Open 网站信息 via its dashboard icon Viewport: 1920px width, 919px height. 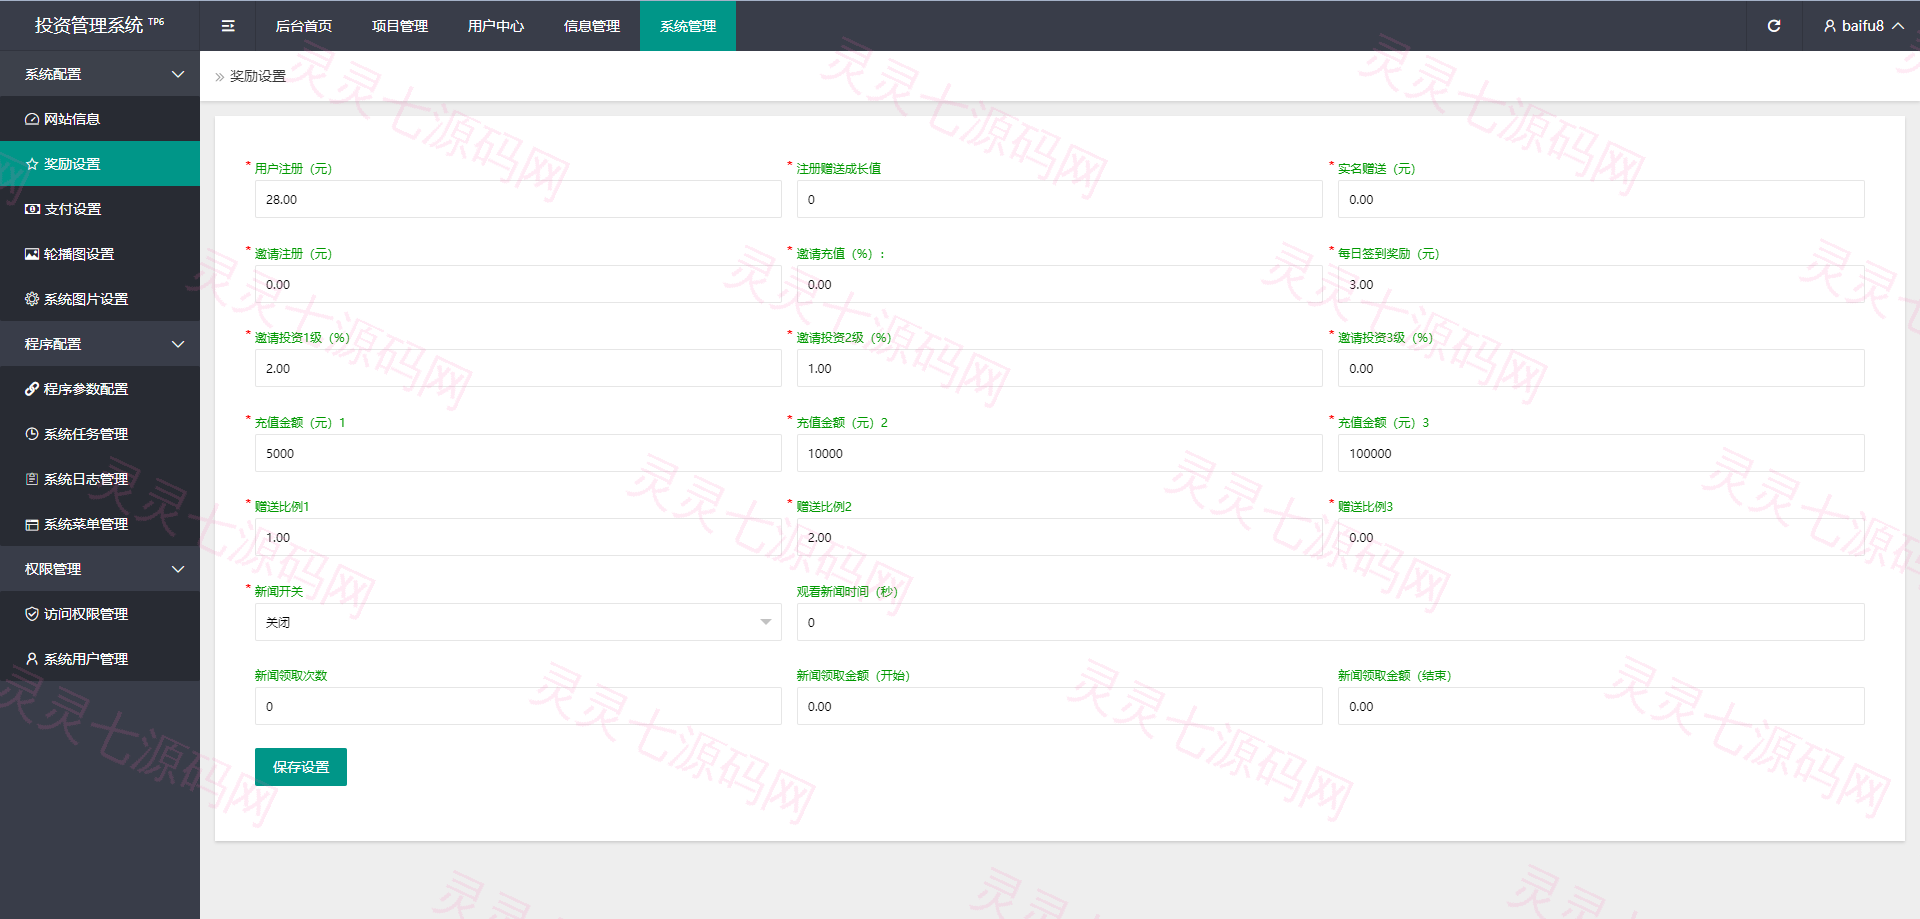click(x=32, y=119)
